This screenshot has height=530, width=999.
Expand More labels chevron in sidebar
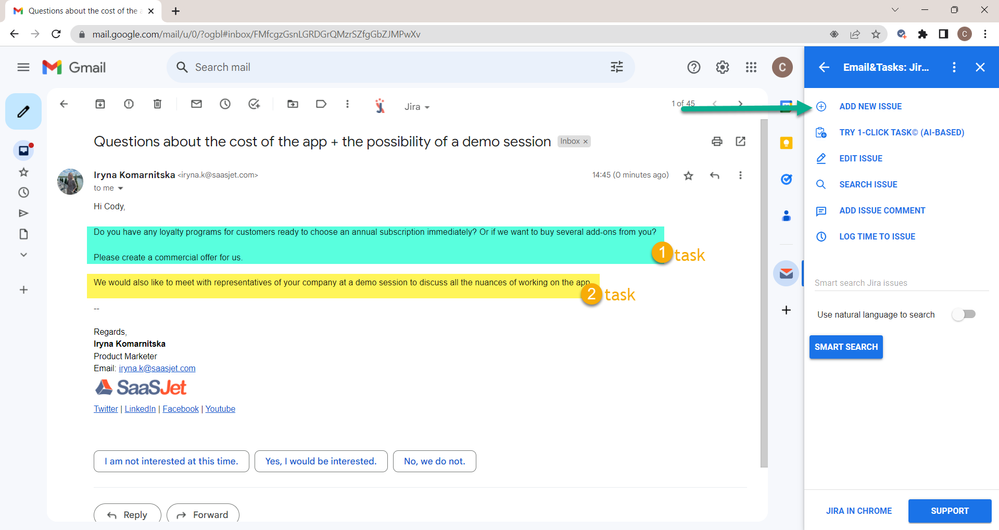tap(24, 255)
